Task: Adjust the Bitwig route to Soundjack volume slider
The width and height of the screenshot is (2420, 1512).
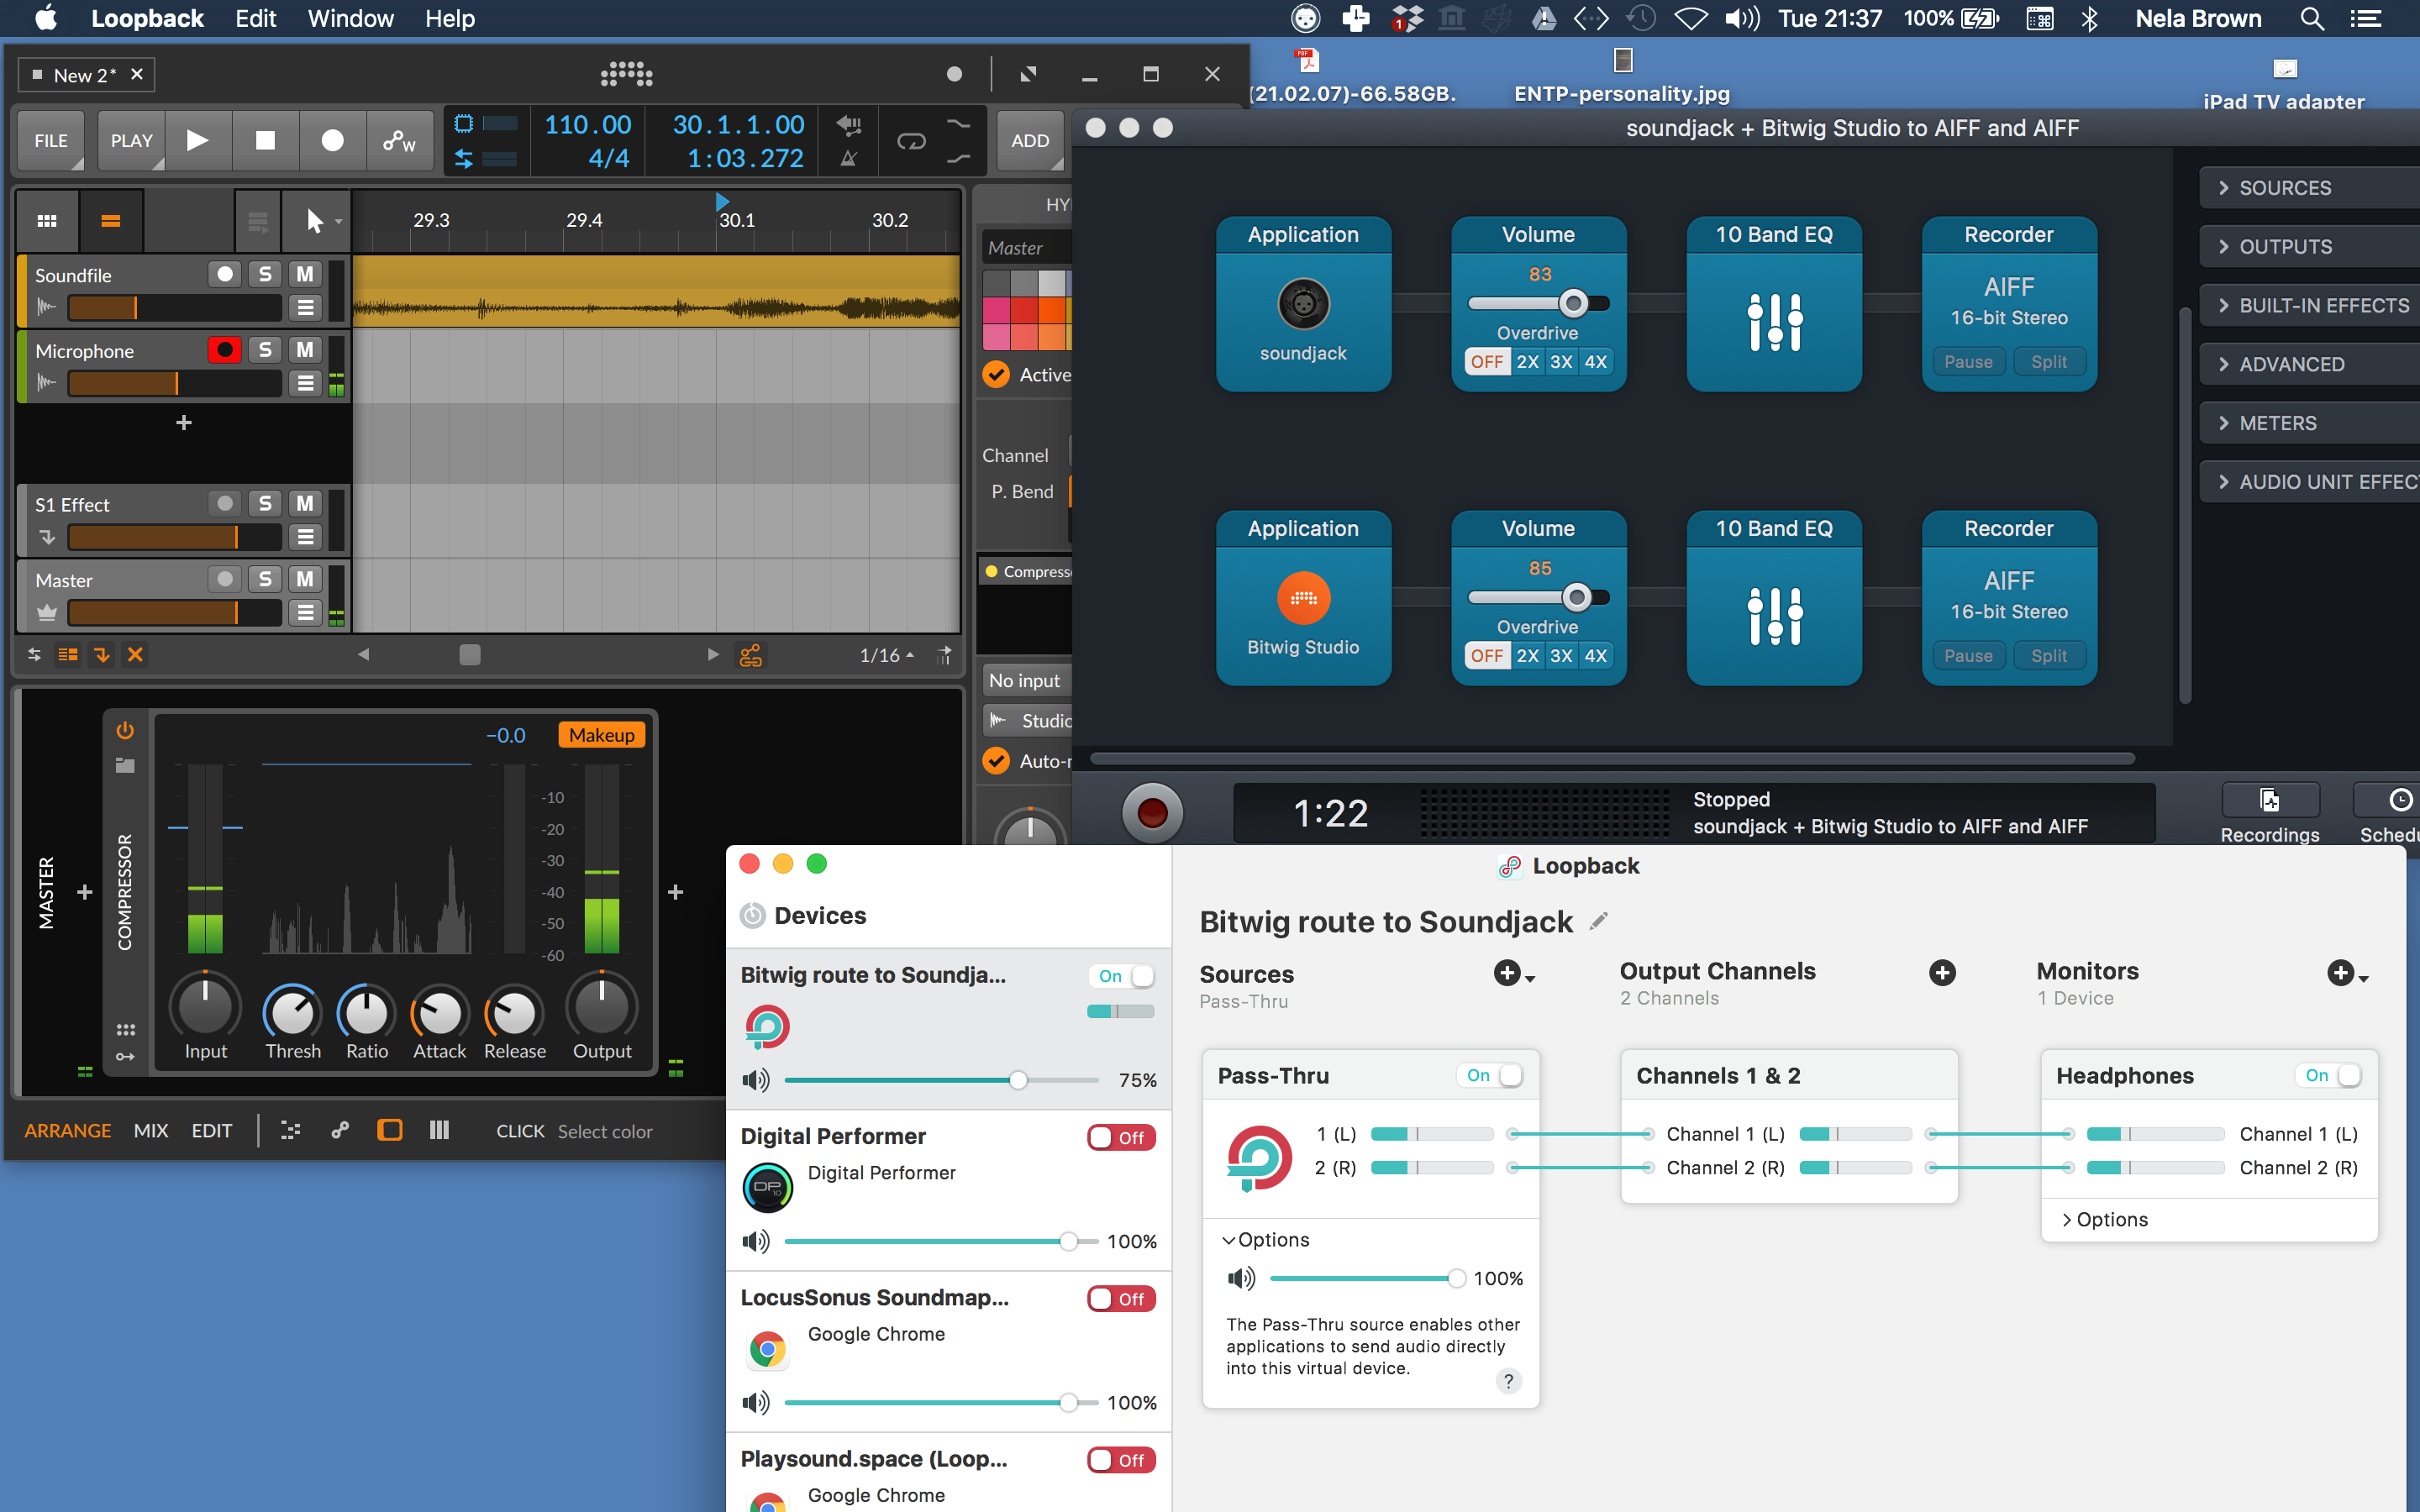Action: pyautogui.click(x=1017, y=1080)
